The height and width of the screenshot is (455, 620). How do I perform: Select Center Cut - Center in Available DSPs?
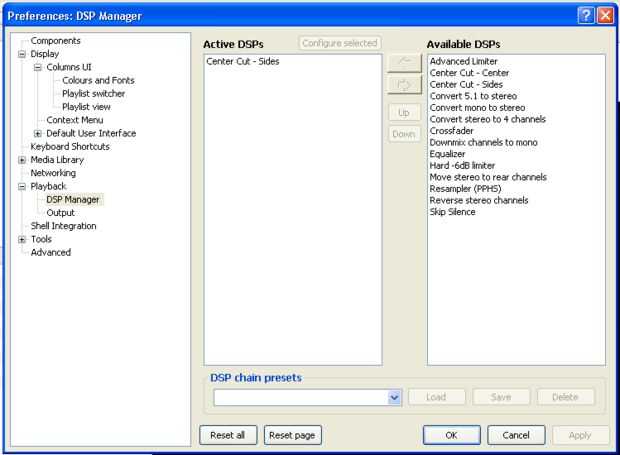pos(469,73)
